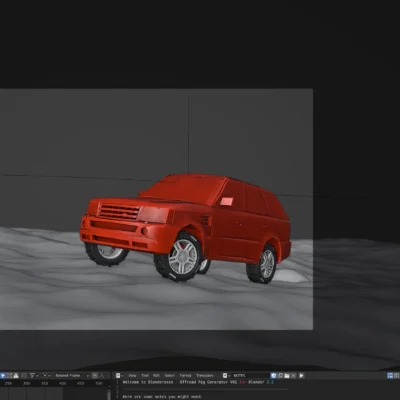Open the Edit menu in text editor

tap(156, 375)
